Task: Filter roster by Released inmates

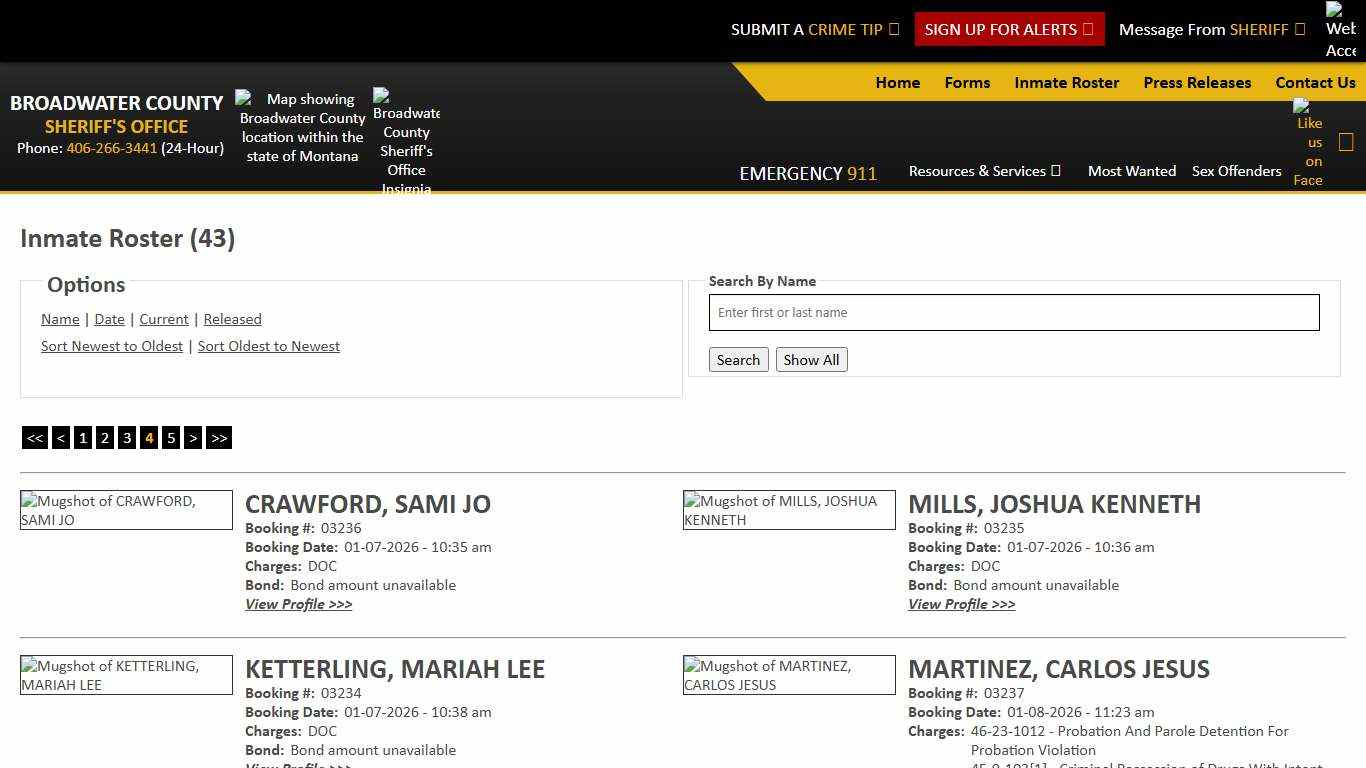Action: coord(232,319)
